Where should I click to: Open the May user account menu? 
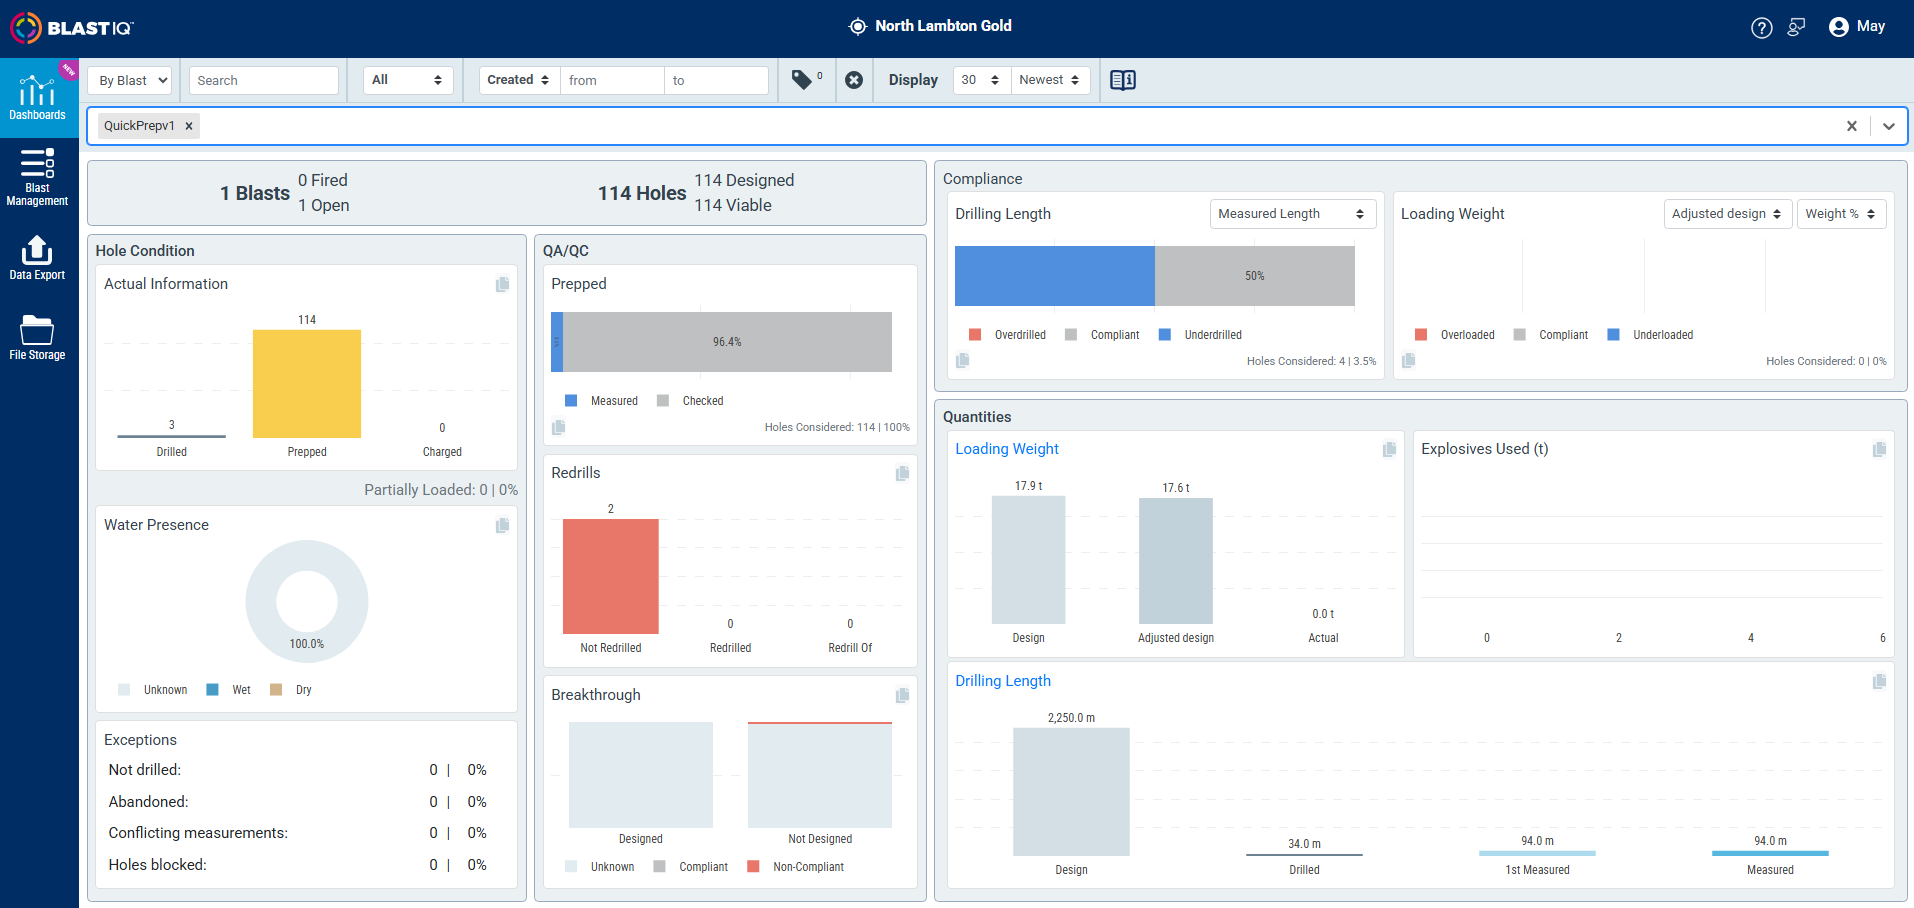1857,27
